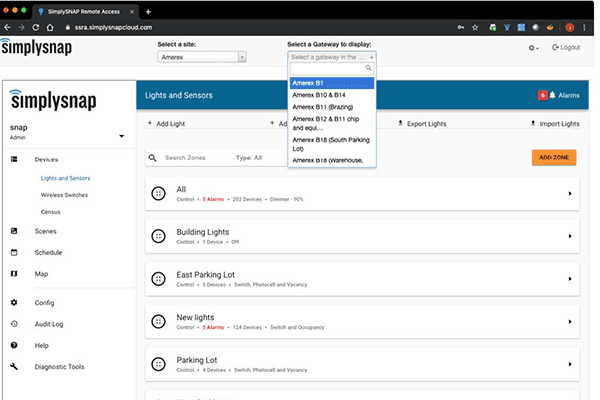Click the browser back arrow
The image size is (600, 400).
(7, 28)
